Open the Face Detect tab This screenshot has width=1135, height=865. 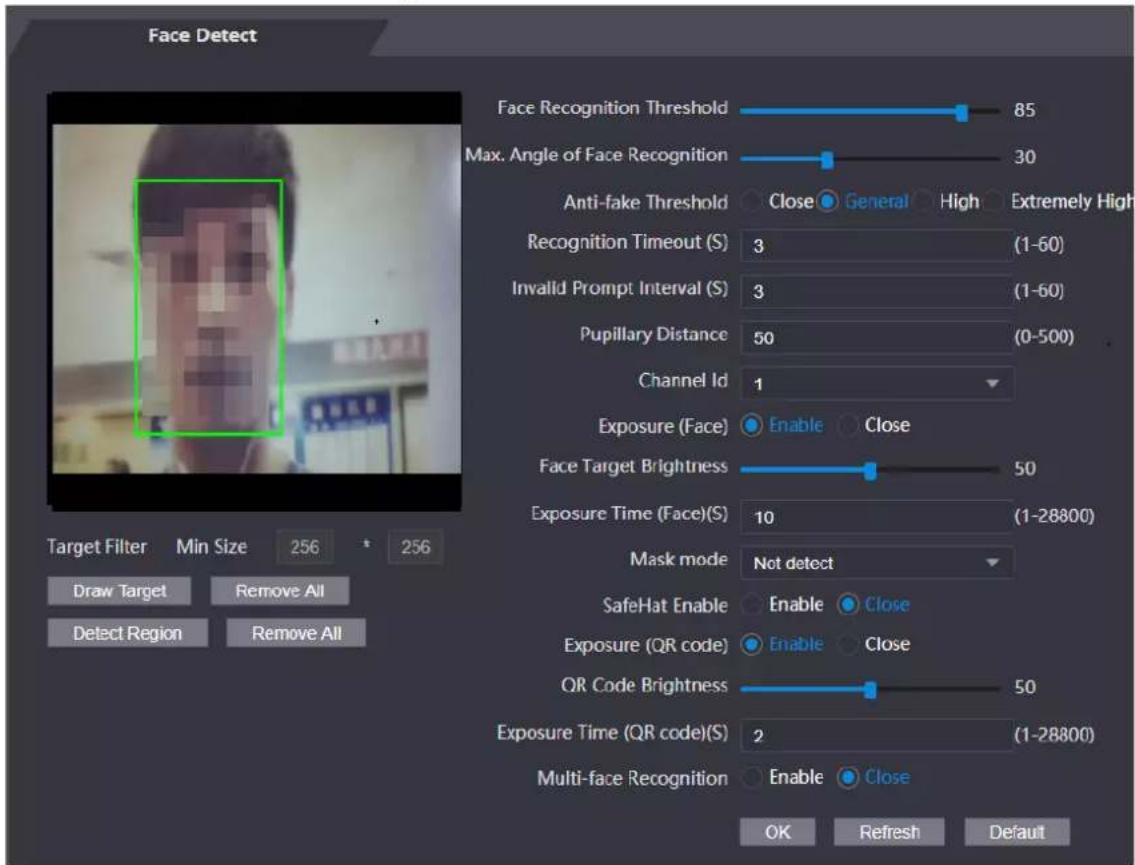point(202,35)
